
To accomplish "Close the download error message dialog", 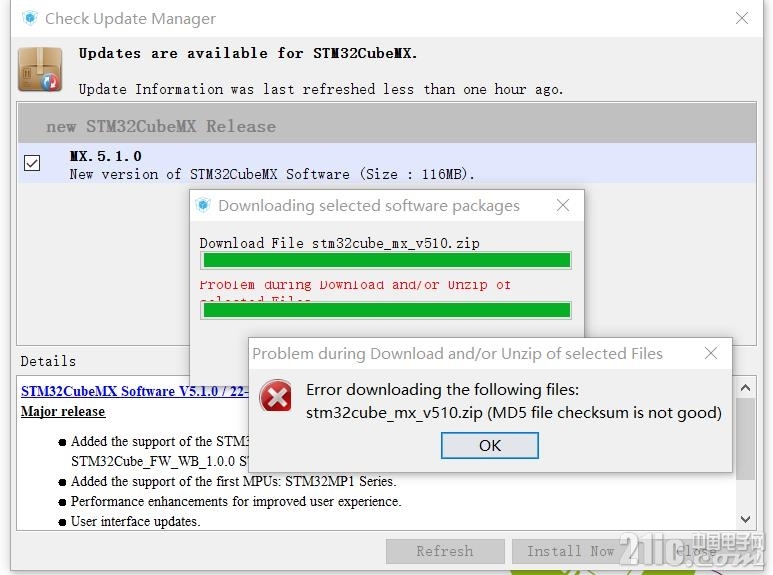I will pyautogui.click(x=711, y=353).
